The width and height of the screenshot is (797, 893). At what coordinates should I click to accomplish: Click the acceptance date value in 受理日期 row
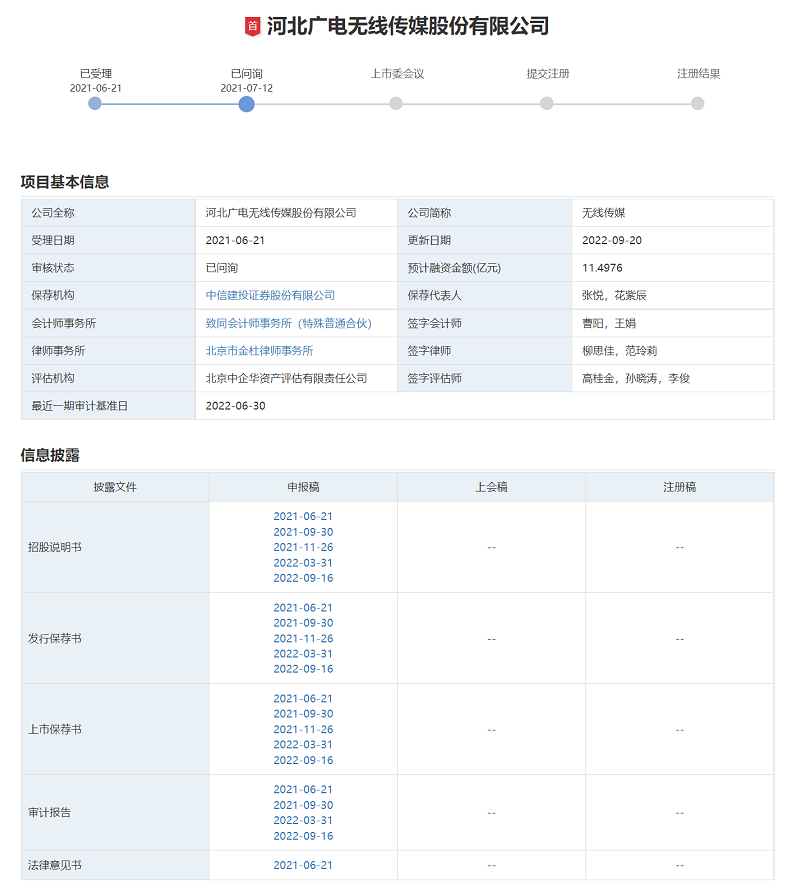pyautogui.click(x=235, y=240)
